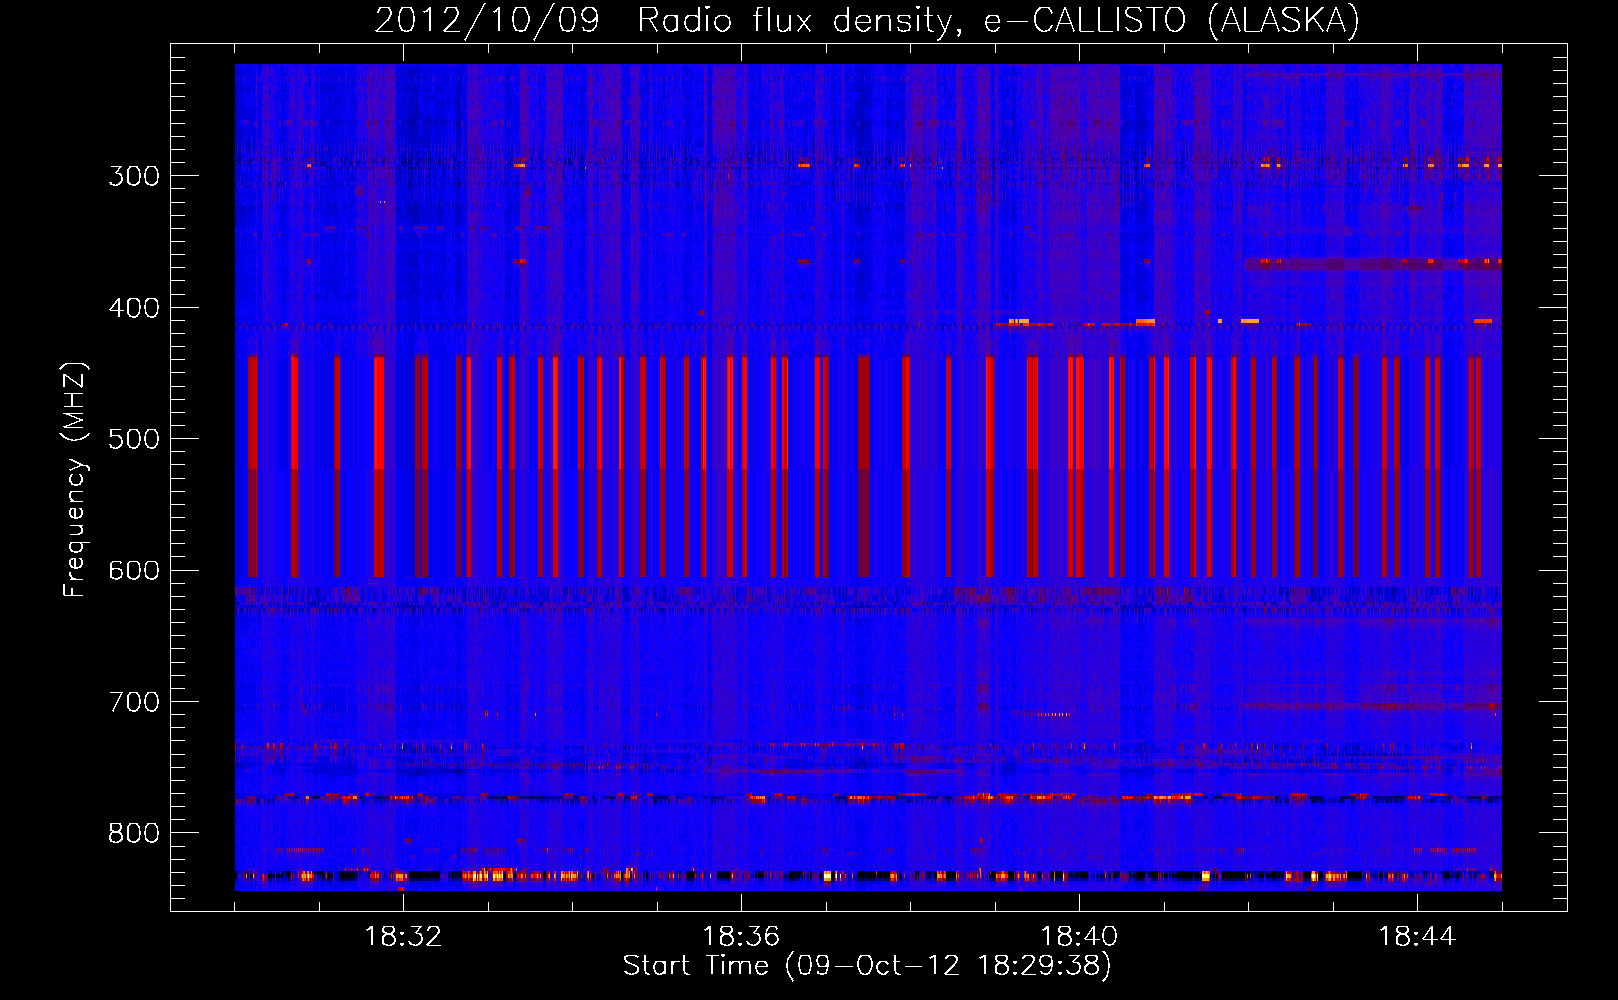Viewport: 1618px width, 1000px height.
Task: Click the 18:36 time tick label
Action: tap(741, 937)
